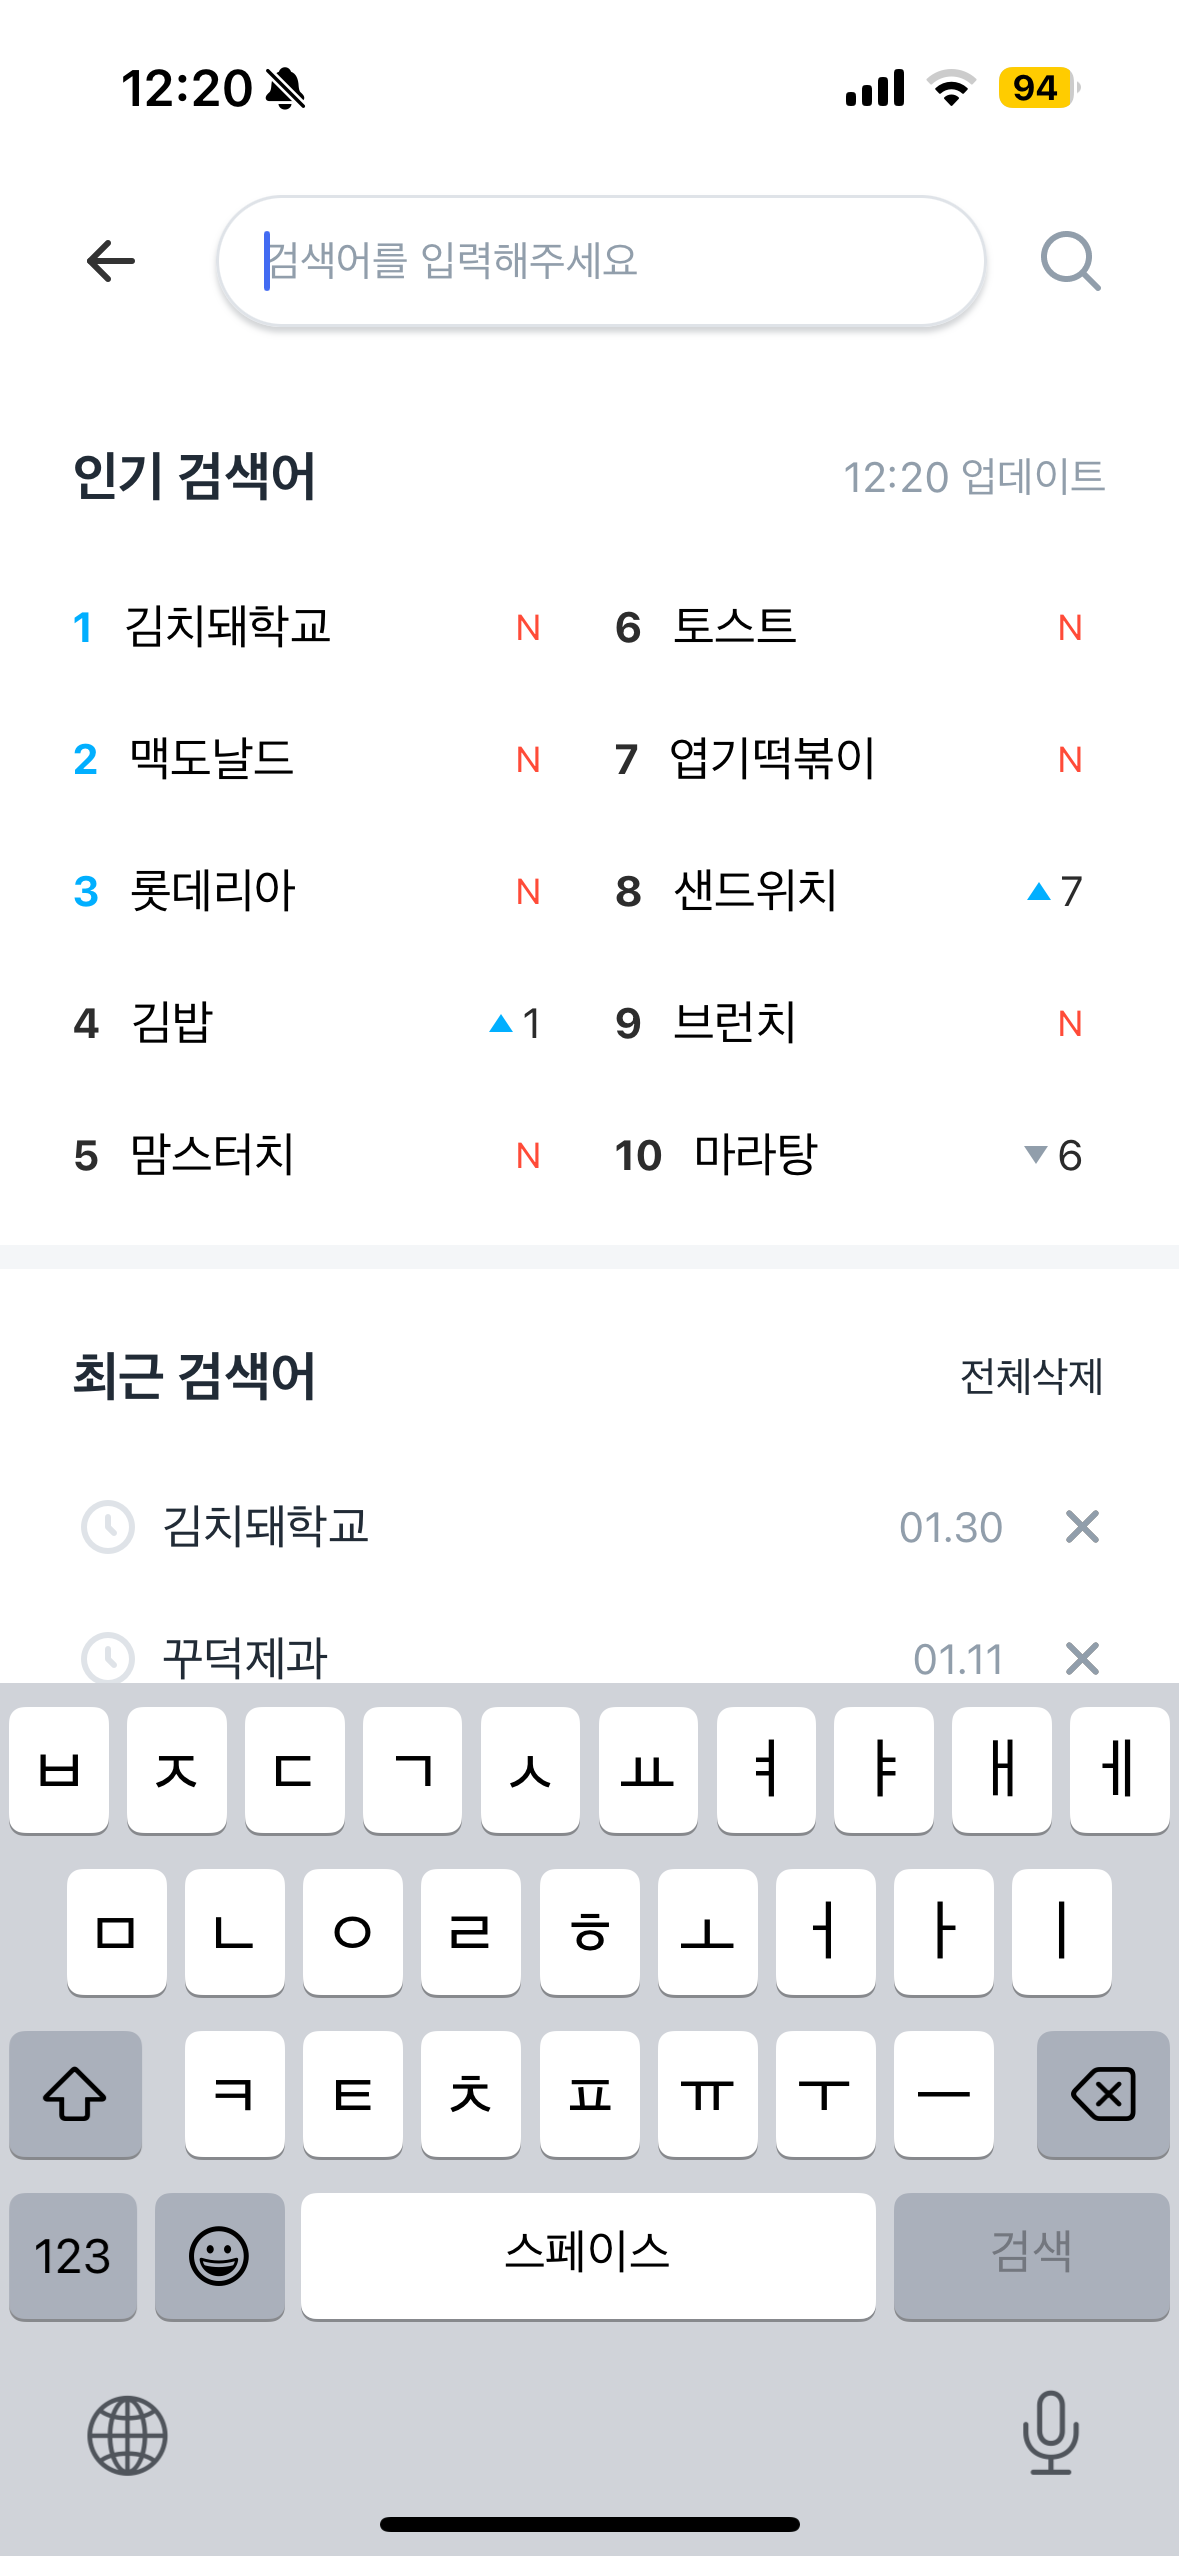Screen dimensions: 1179x2556
Task: Remove 꾸덕제과 from recent searches
Action: coord(1082,1658)
